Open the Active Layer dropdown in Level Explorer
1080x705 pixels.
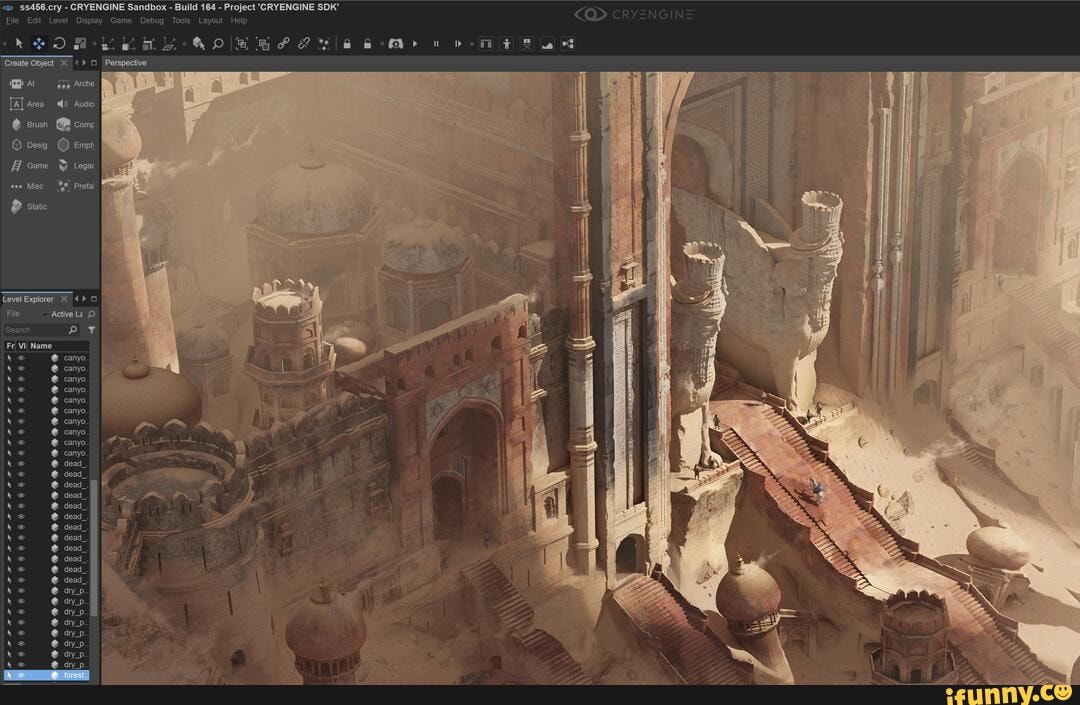click(x=68, y=314)
